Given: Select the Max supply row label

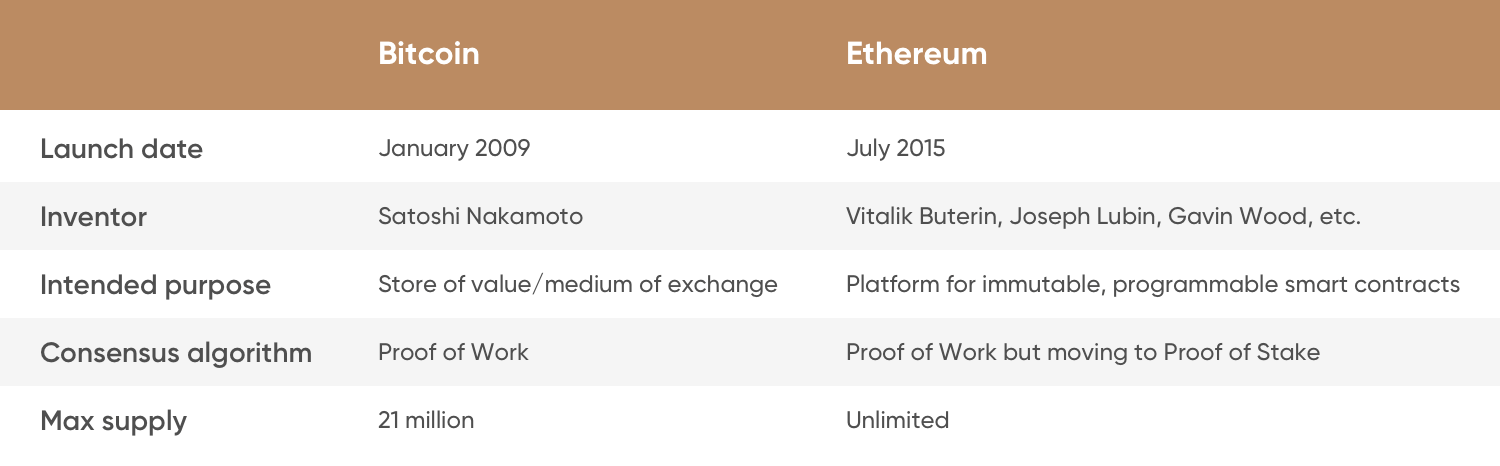Looking at the screenshot, I should (113, 421).
